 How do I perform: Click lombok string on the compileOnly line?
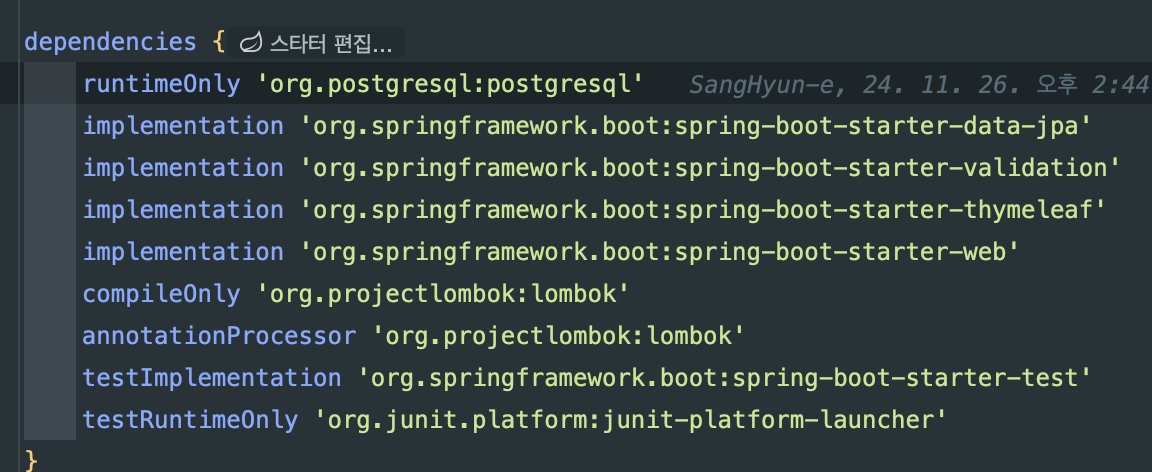[442, 294]
